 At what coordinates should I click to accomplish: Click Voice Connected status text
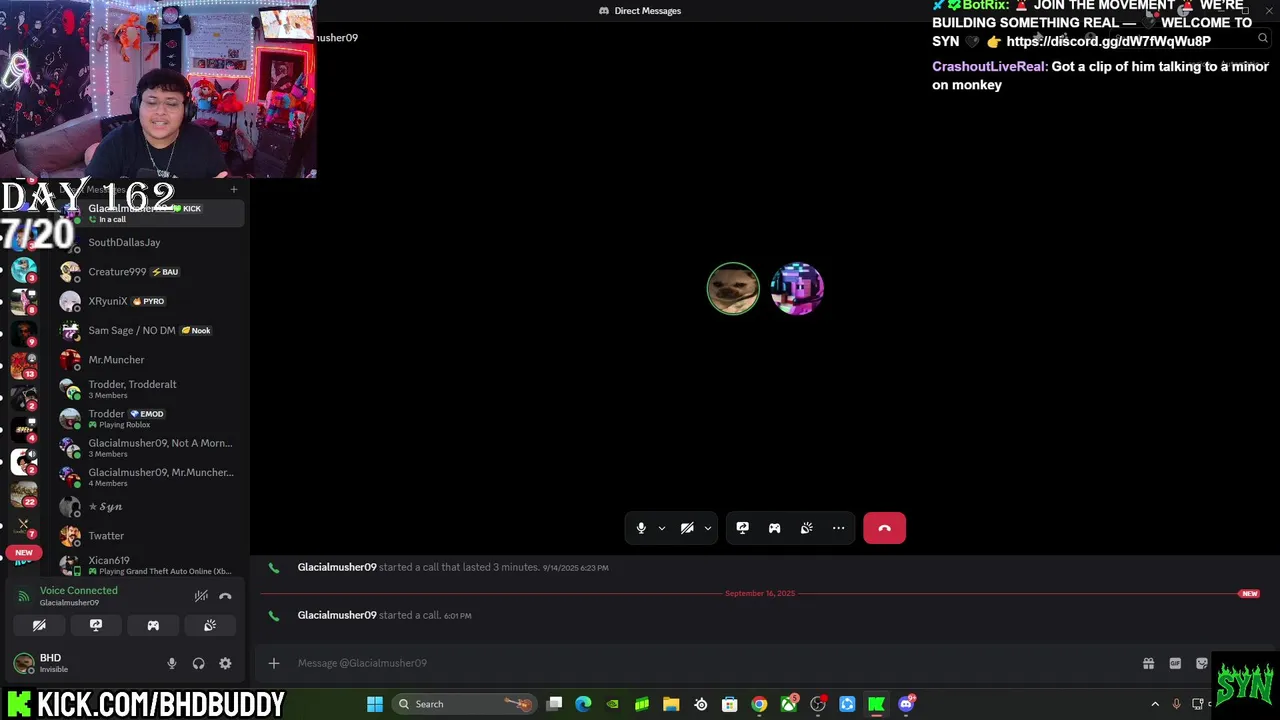(78, 590)
